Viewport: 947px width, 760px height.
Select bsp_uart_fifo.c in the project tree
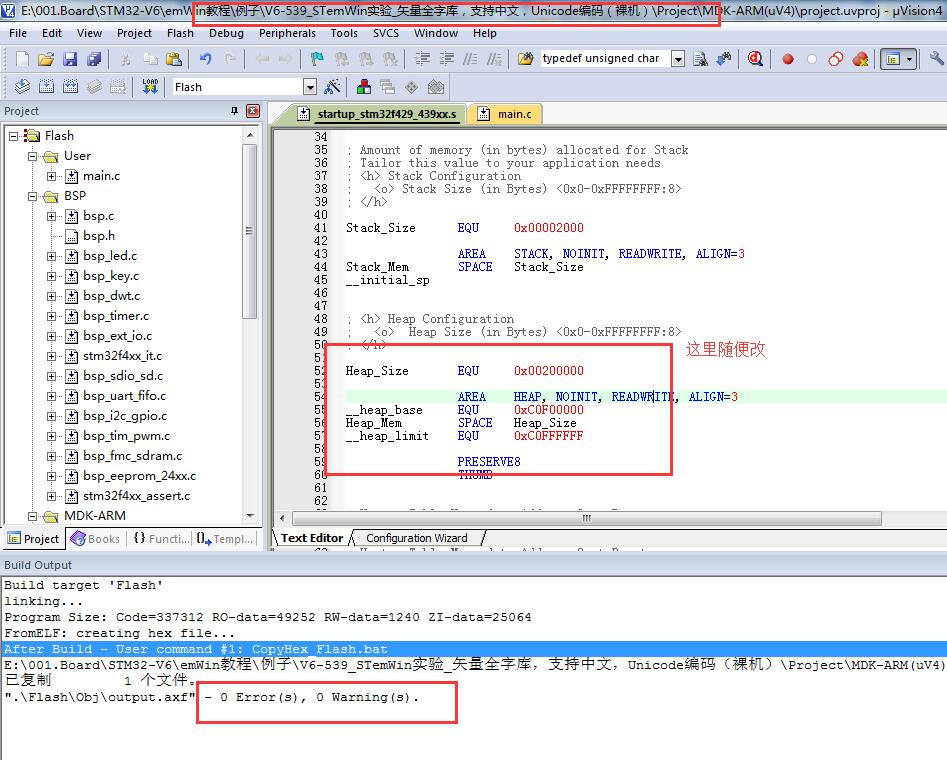124,396
